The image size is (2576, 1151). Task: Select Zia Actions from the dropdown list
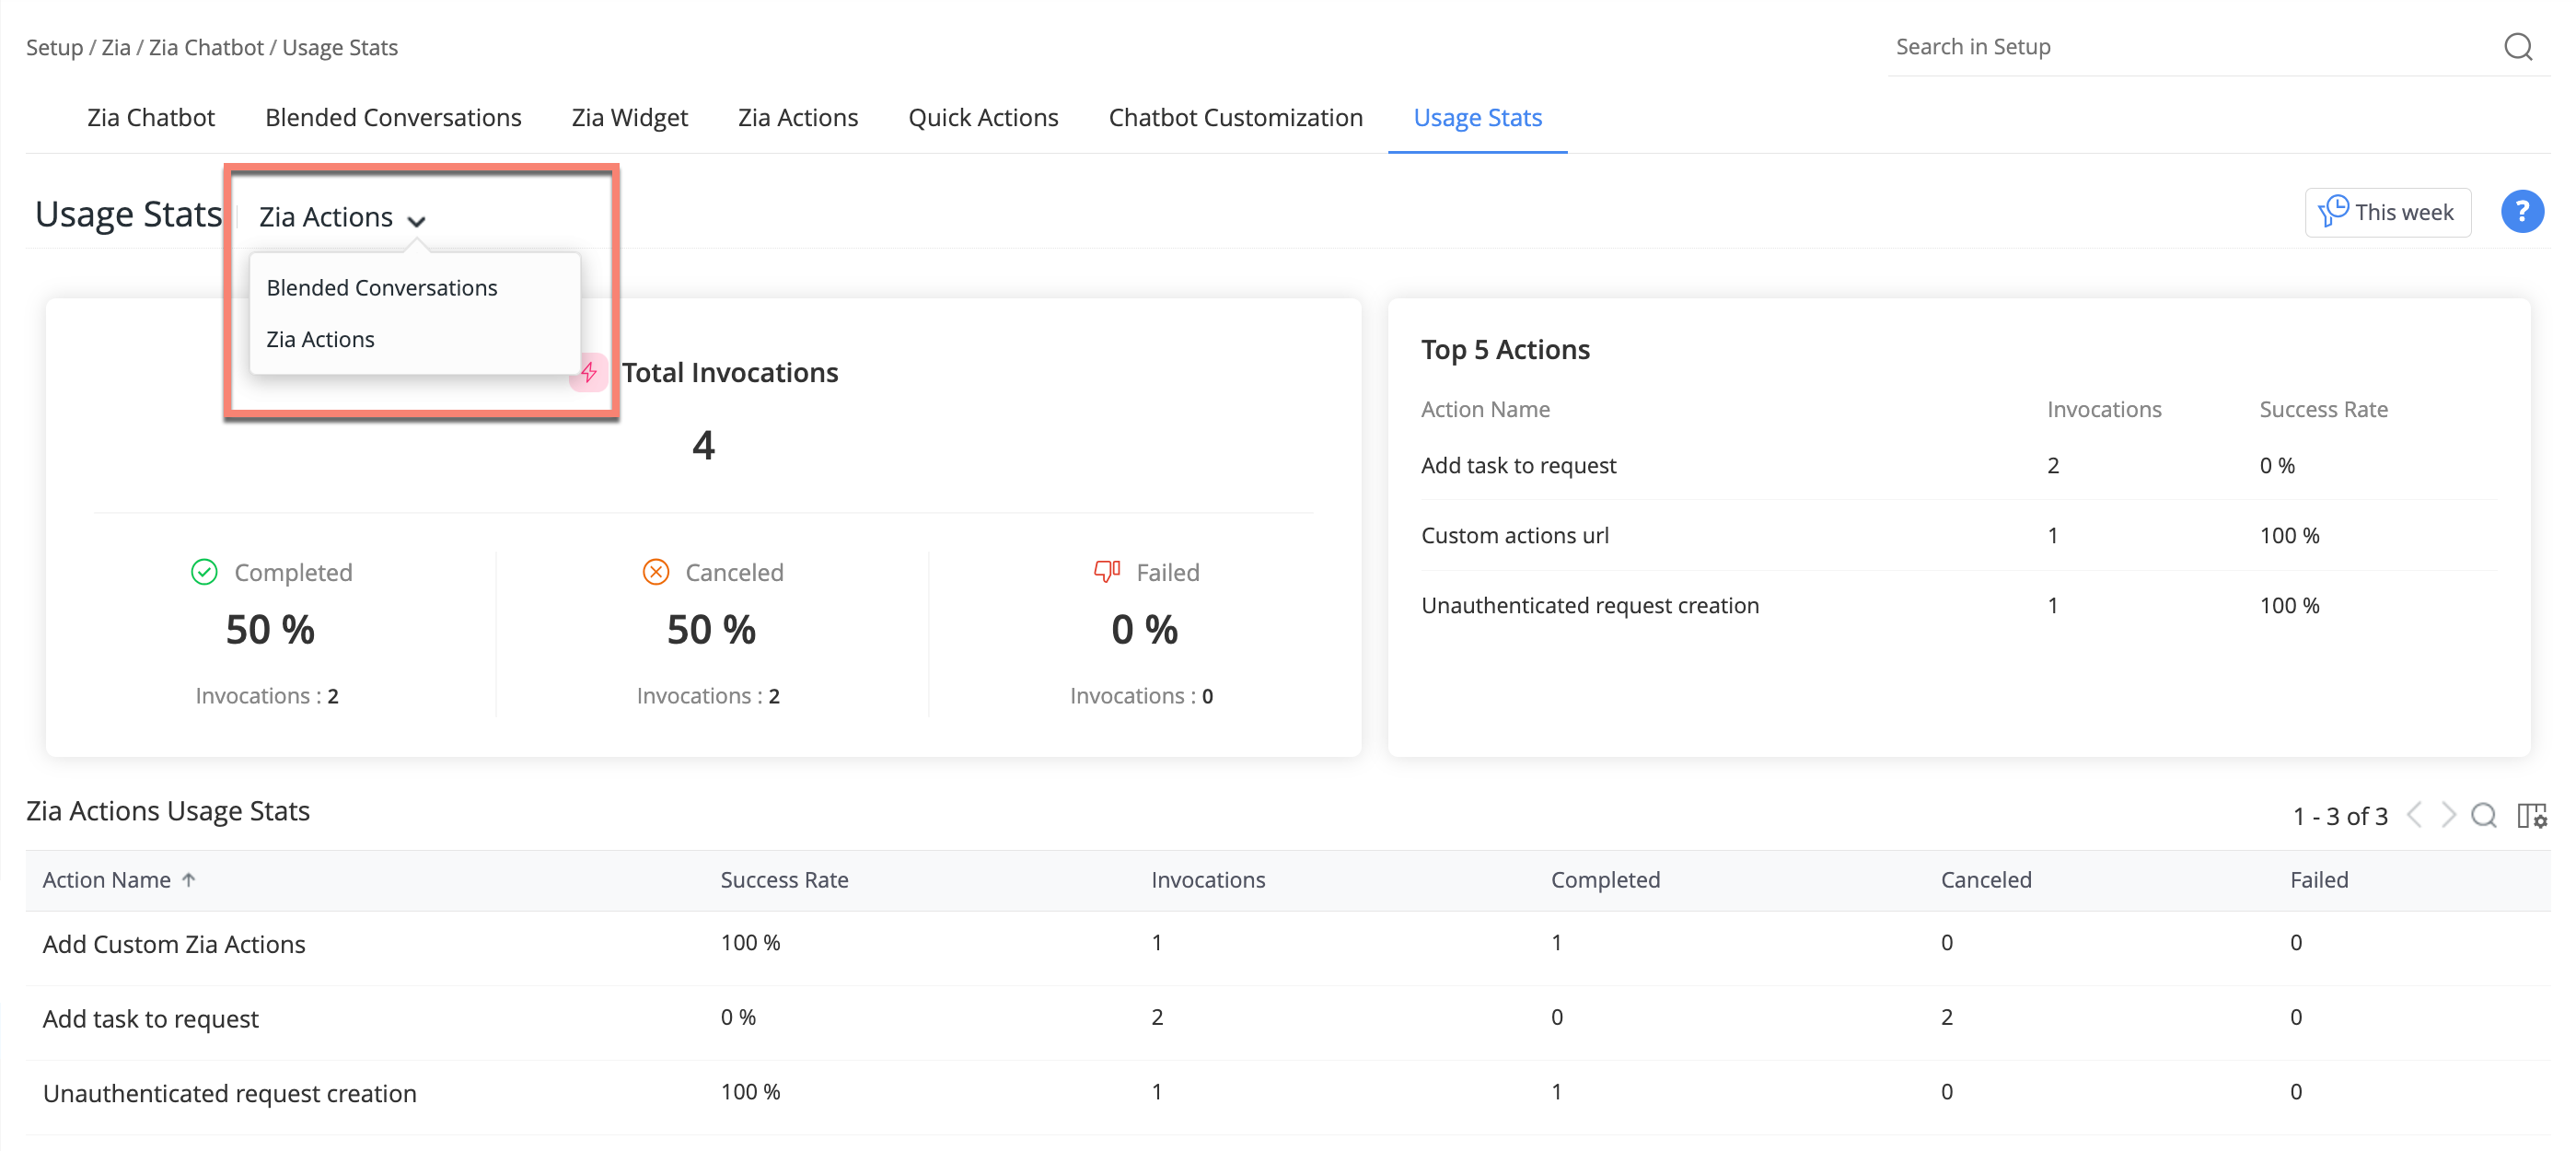(x=320, y=340)
